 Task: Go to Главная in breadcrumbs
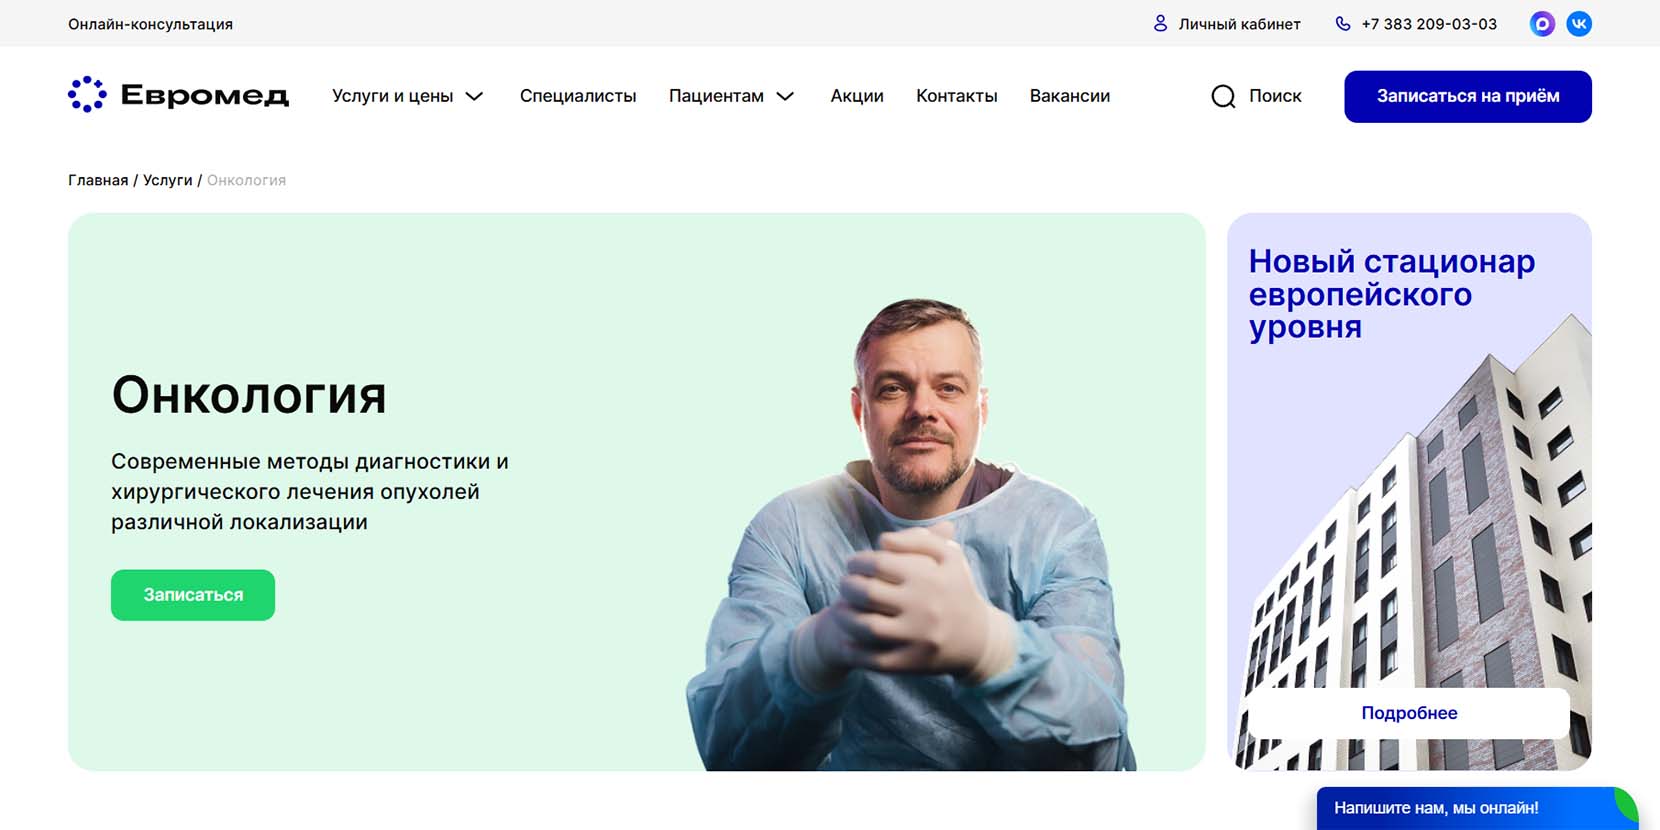click(x=98, y=180)
